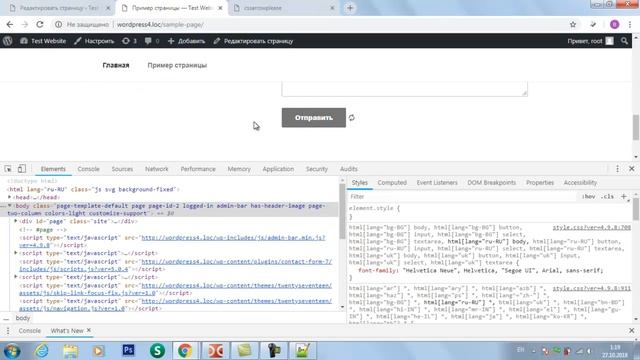The height and width of the screenshot is (360, 640).
Task: Open the Event Listeners tab
Action: 437,182
